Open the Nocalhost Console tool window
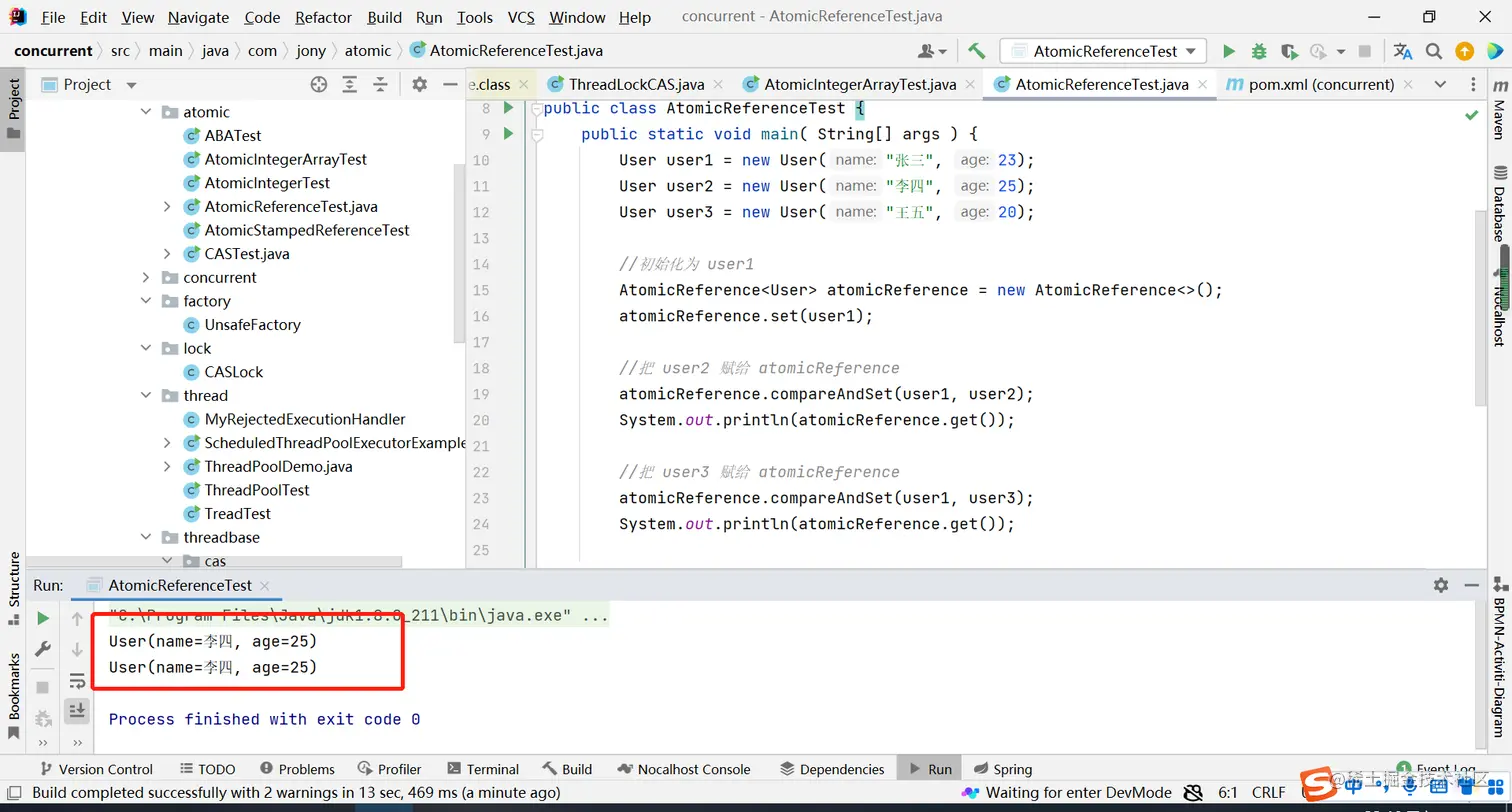This screenshot has width=1512, height=812. tap(684, 769)
